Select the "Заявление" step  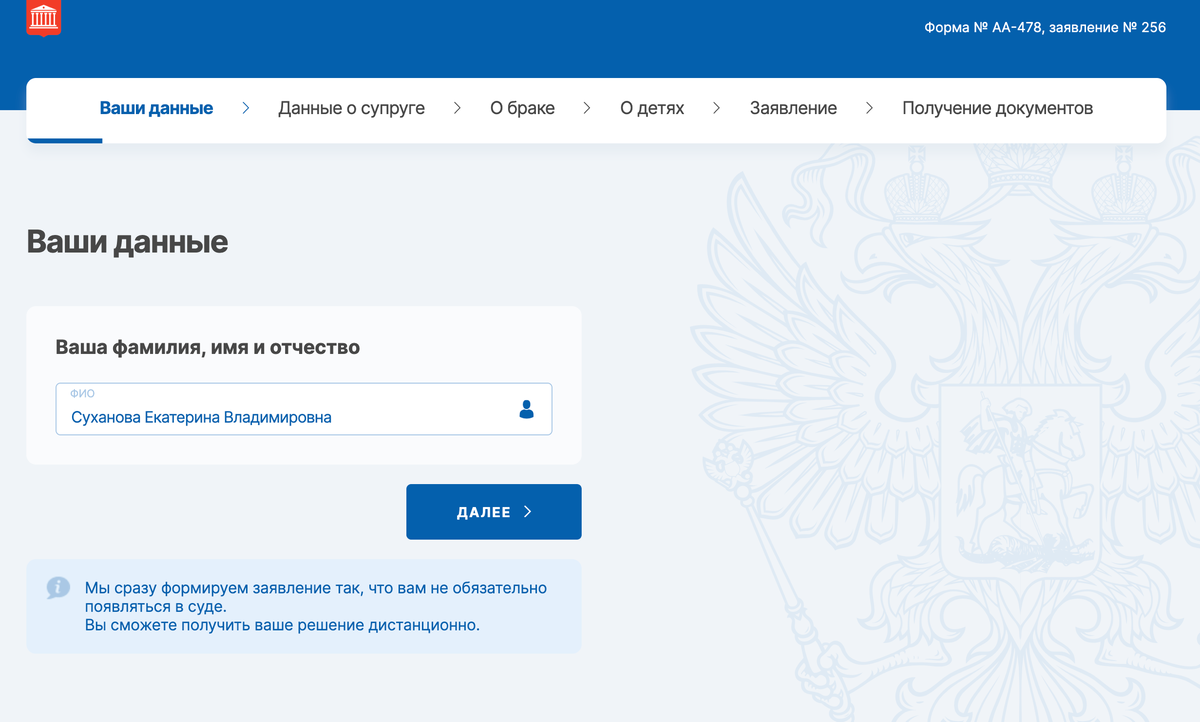pyautogui.click(x=793, y=108)
